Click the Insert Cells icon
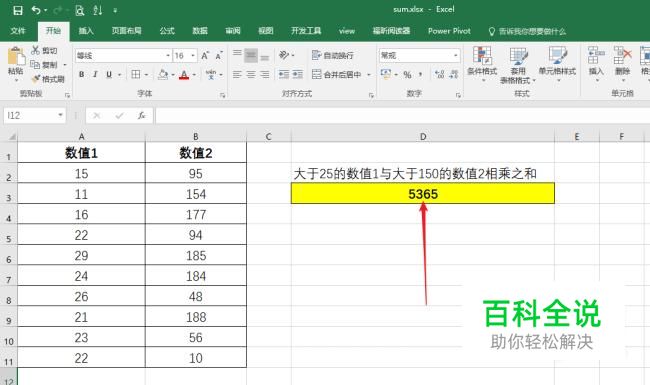Screen dimensions: 650x385 596,55
